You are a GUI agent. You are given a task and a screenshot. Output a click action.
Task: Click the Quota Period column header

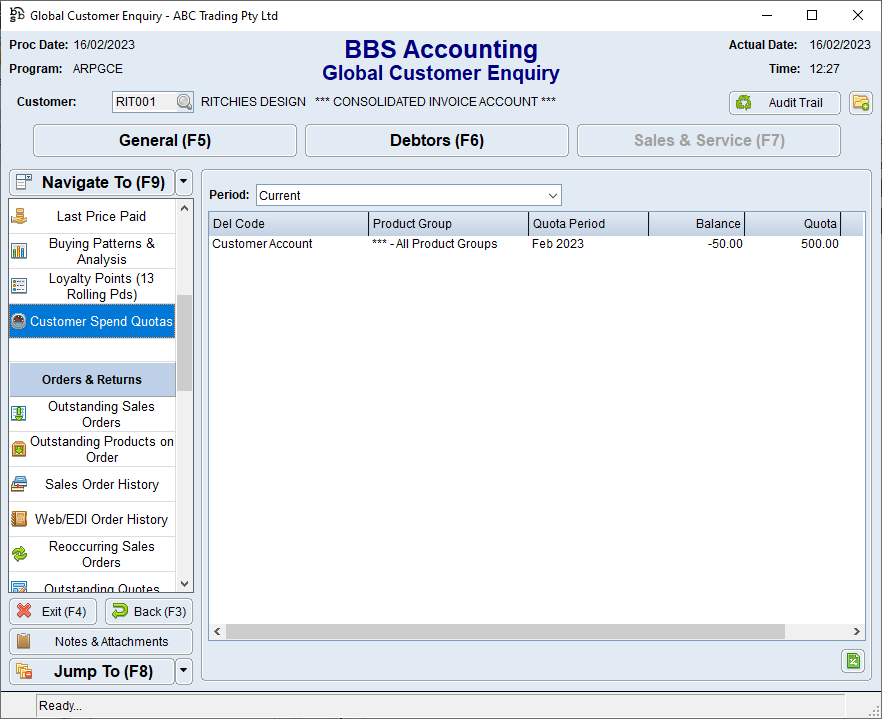point(588,224)
